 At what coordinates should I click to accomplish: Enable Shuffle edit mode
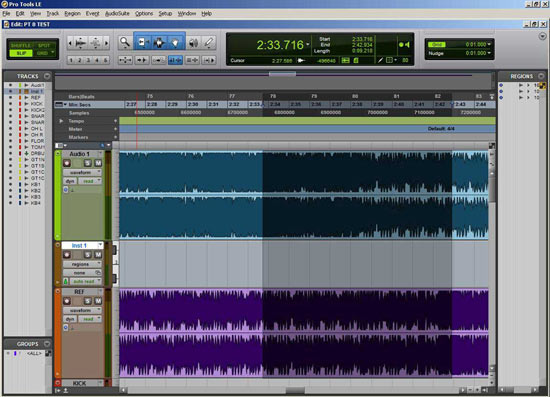click(x=21, y=46)
